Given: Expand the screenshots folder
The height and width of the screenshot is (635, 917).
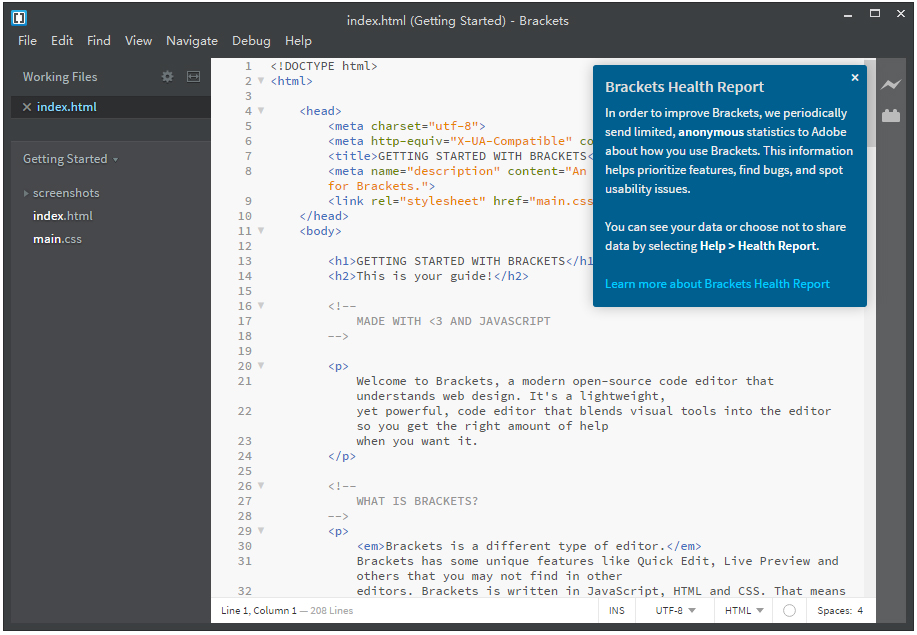Looking at the screenshot, I should click(27, 193).
